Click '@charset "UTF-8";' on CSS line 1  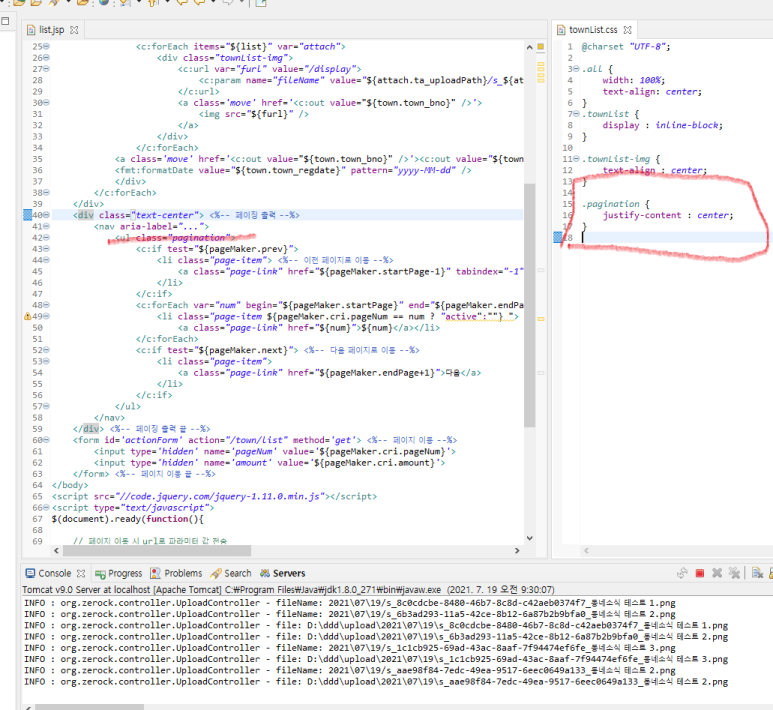pos(626,47)
